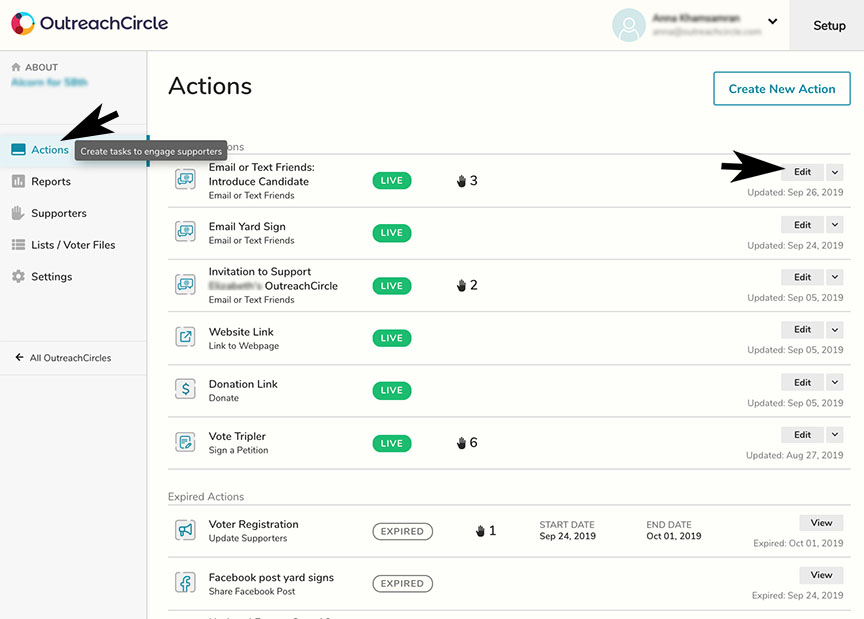Edit the Donation Link action
This screenshot has width=864, height=619.
coord(802,382)
